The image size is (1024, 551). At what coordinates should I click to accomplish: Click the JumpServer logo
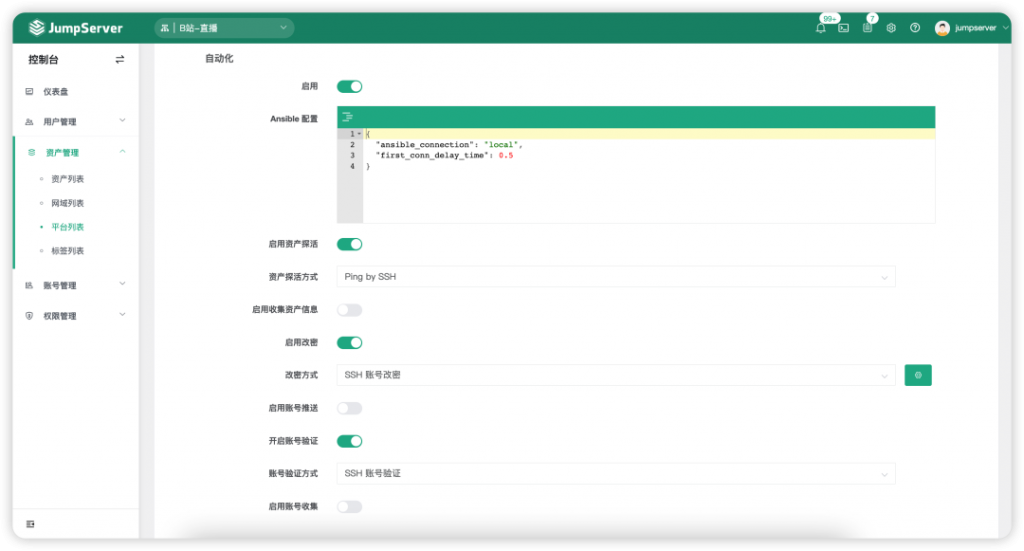coord(76,27)
